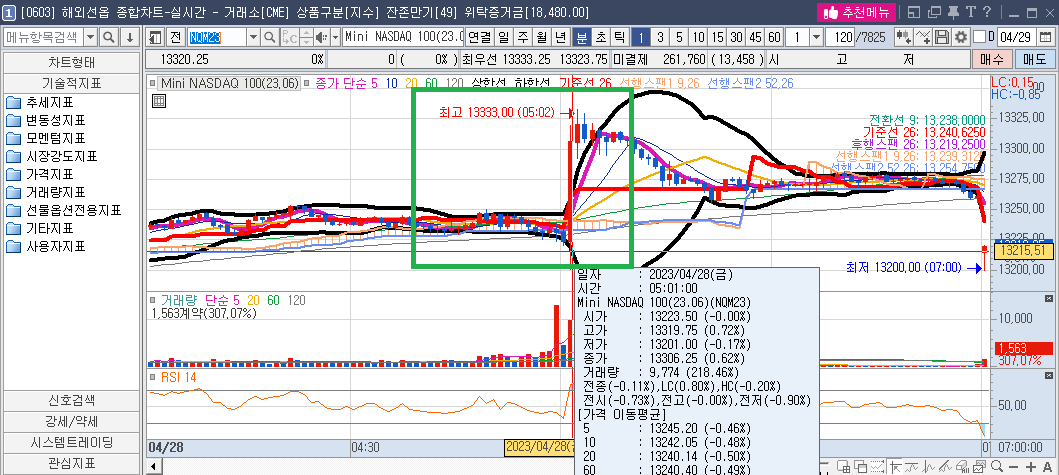Screen dimensions: 1059x475
Task: Open chart settings gear icon
Action: pos(960,36)
